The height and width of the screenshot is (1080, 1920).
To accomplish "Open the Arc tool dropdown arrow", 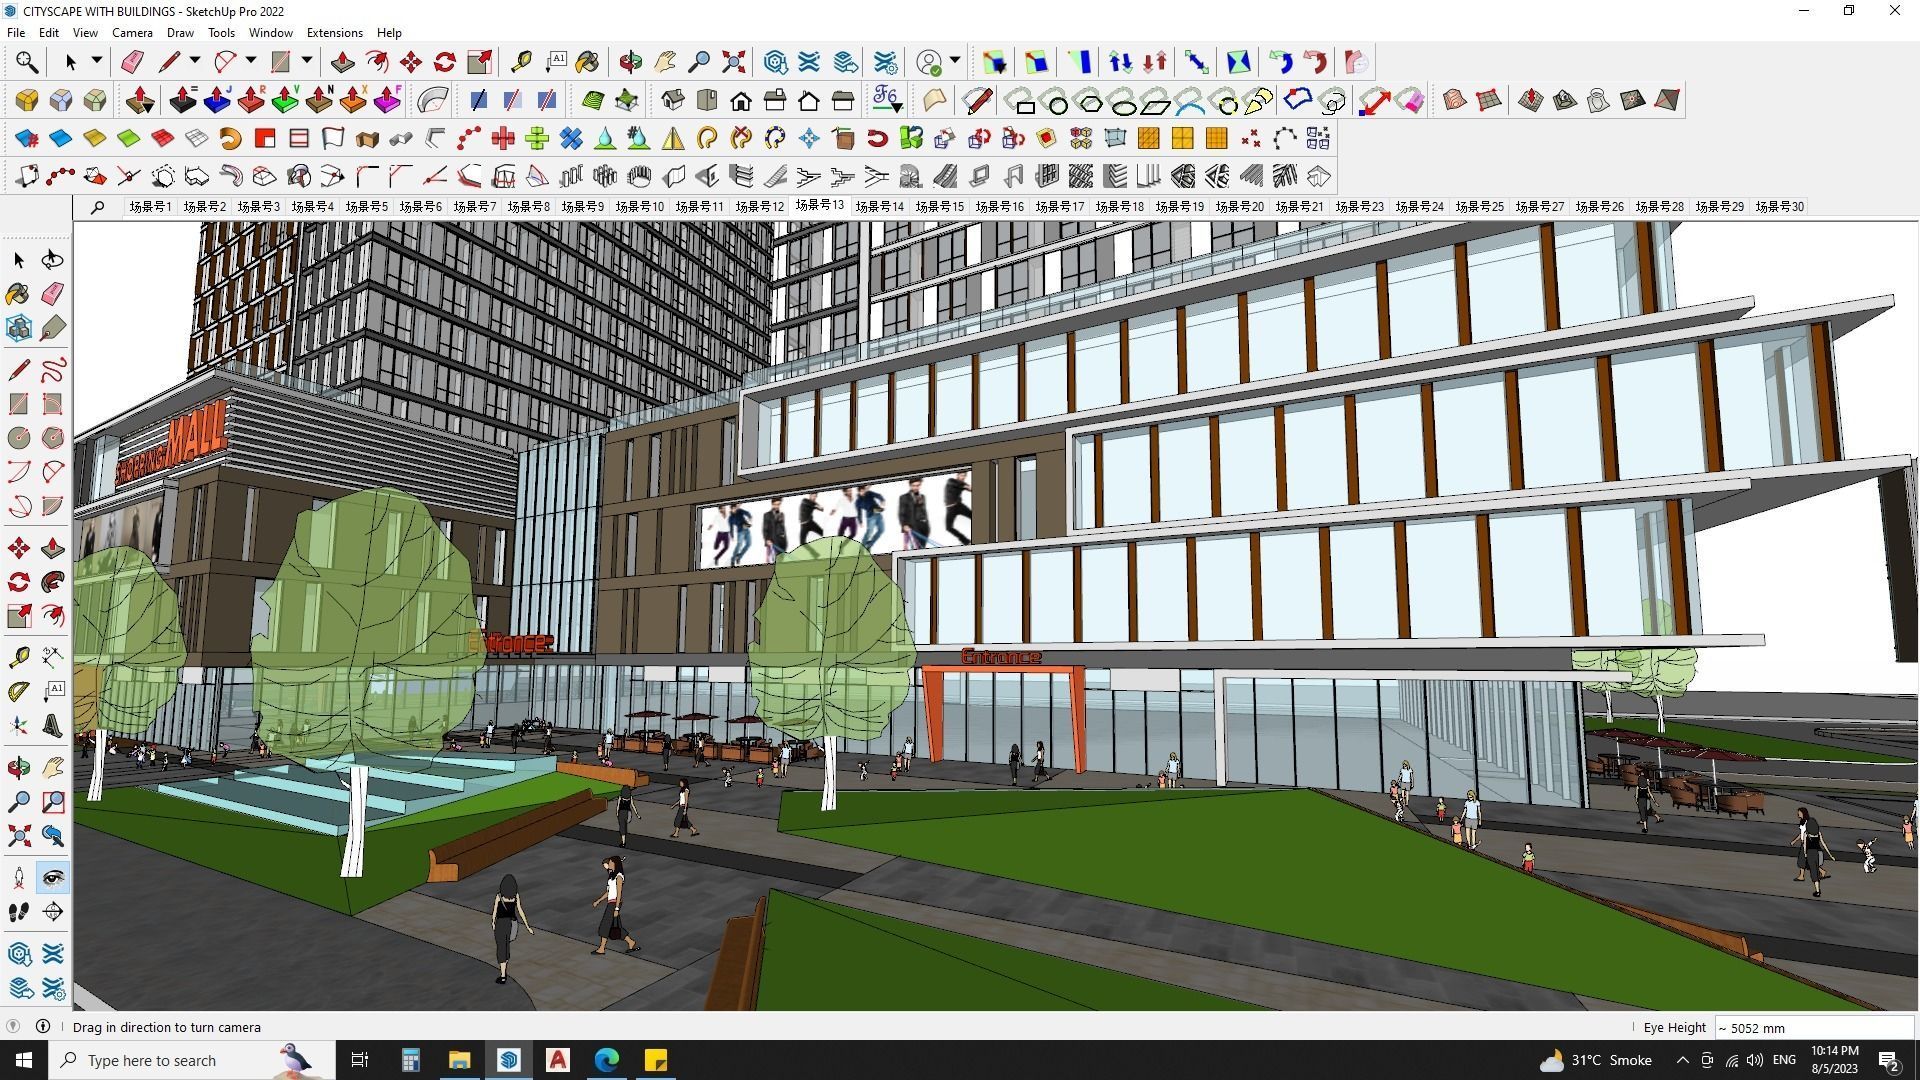I will 251,61.
